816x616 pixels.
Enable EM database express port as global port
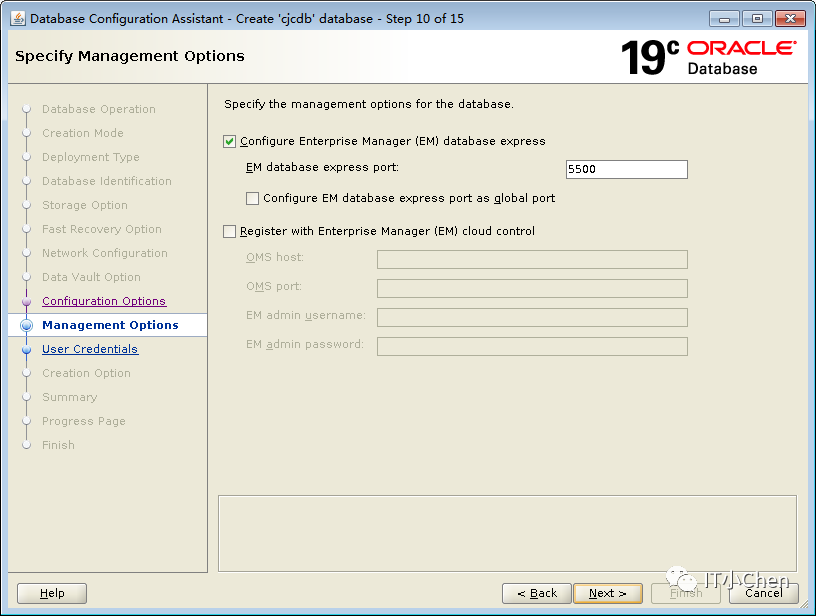(x=252, y=198)
